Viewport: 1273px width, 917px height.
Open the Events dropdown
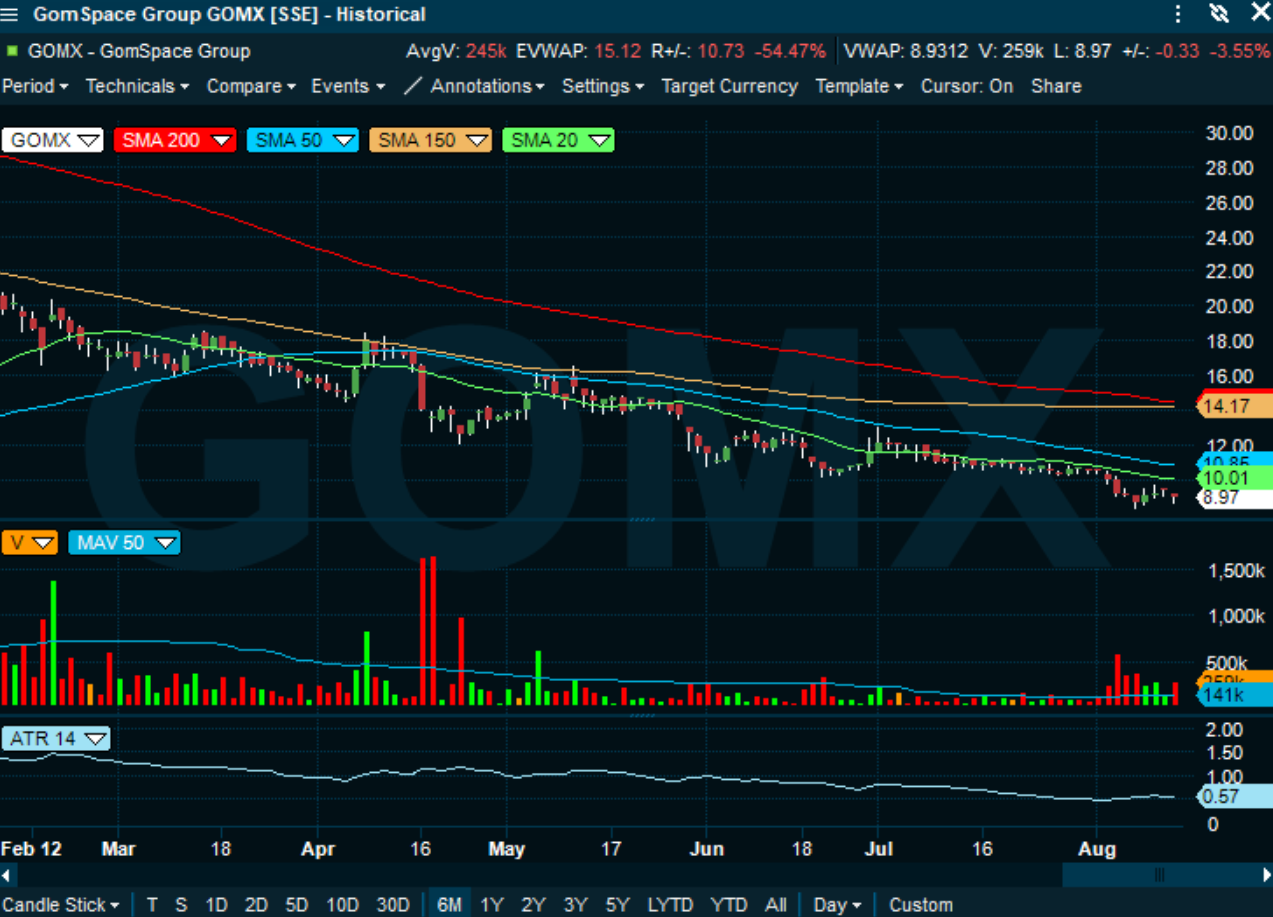coord(348,86)
